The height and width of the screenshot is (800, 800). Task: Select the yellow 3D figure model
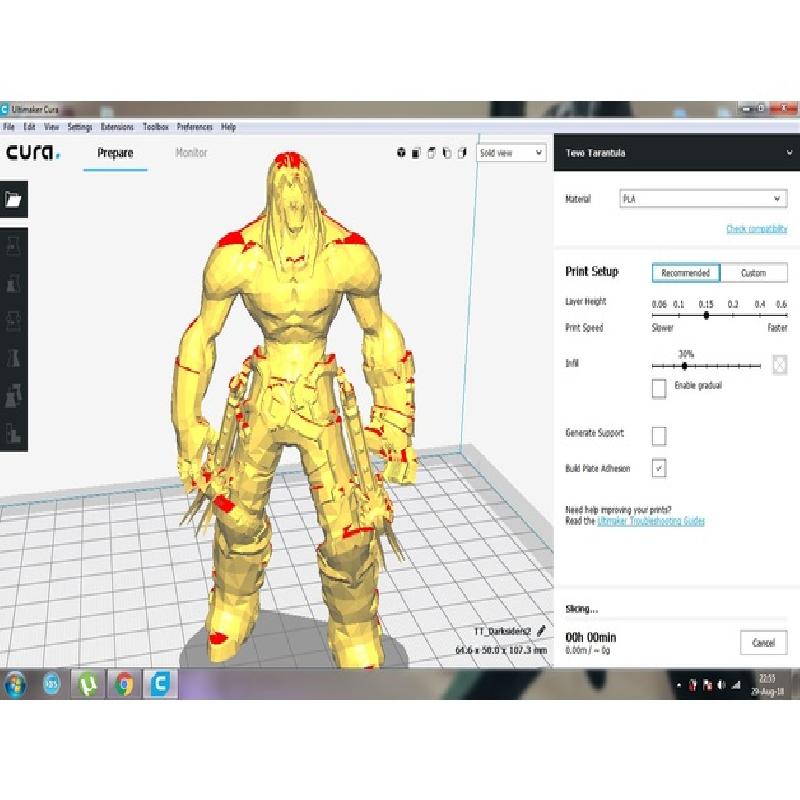[x=296, y=408]
